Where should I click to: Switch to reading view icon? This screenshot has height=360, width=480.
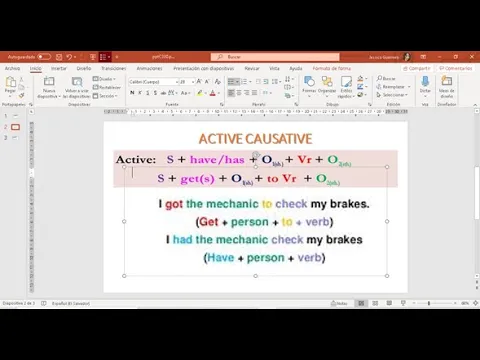(389, 303)
